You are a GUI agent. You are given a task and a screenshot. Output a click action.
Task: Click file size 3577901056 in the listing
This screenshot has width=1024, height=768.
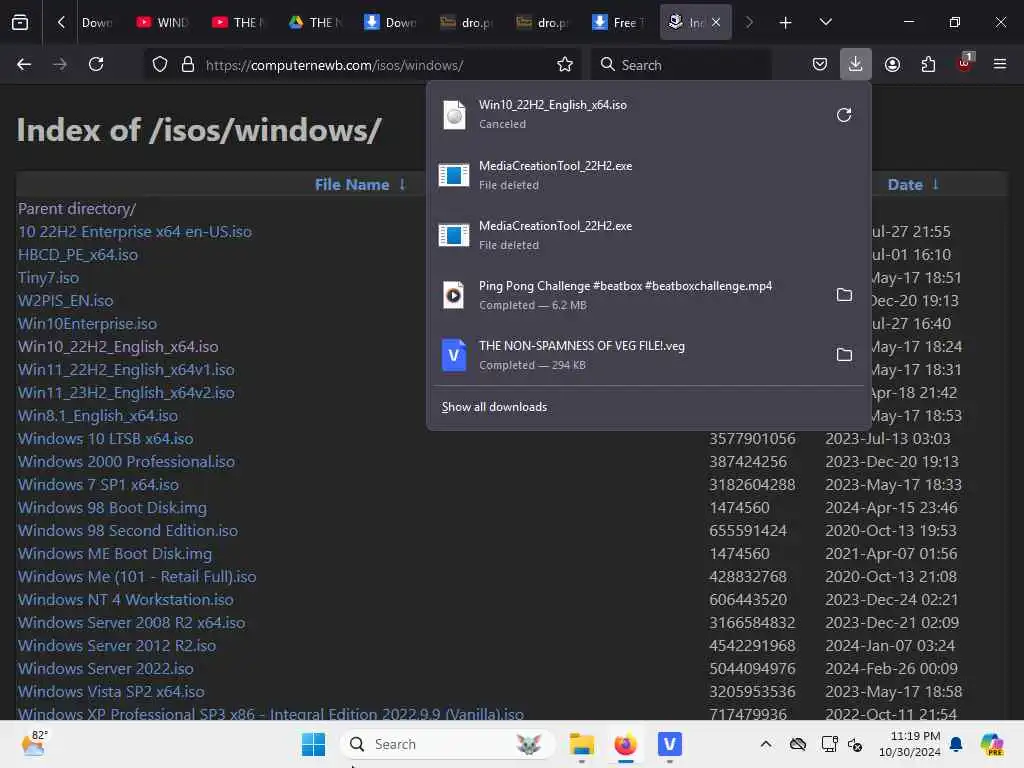752,439
